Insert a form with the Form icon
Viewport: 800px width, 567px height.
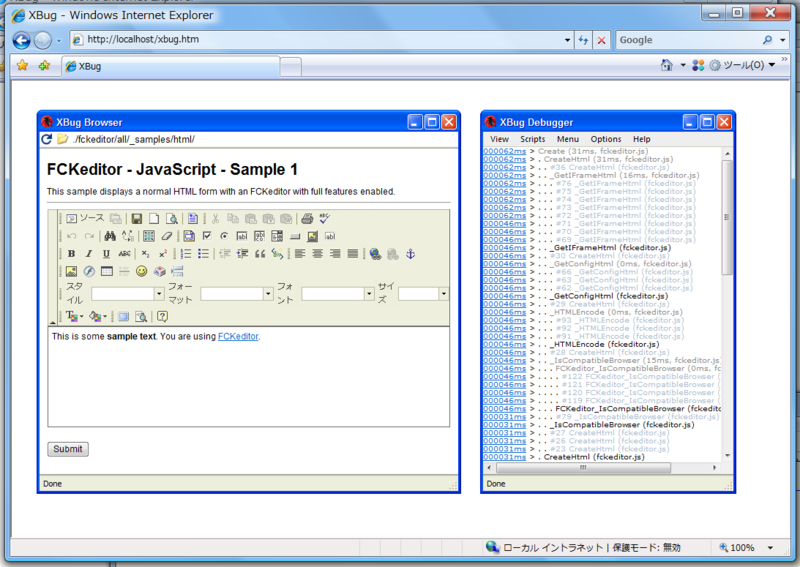click(x=189, y=236)
